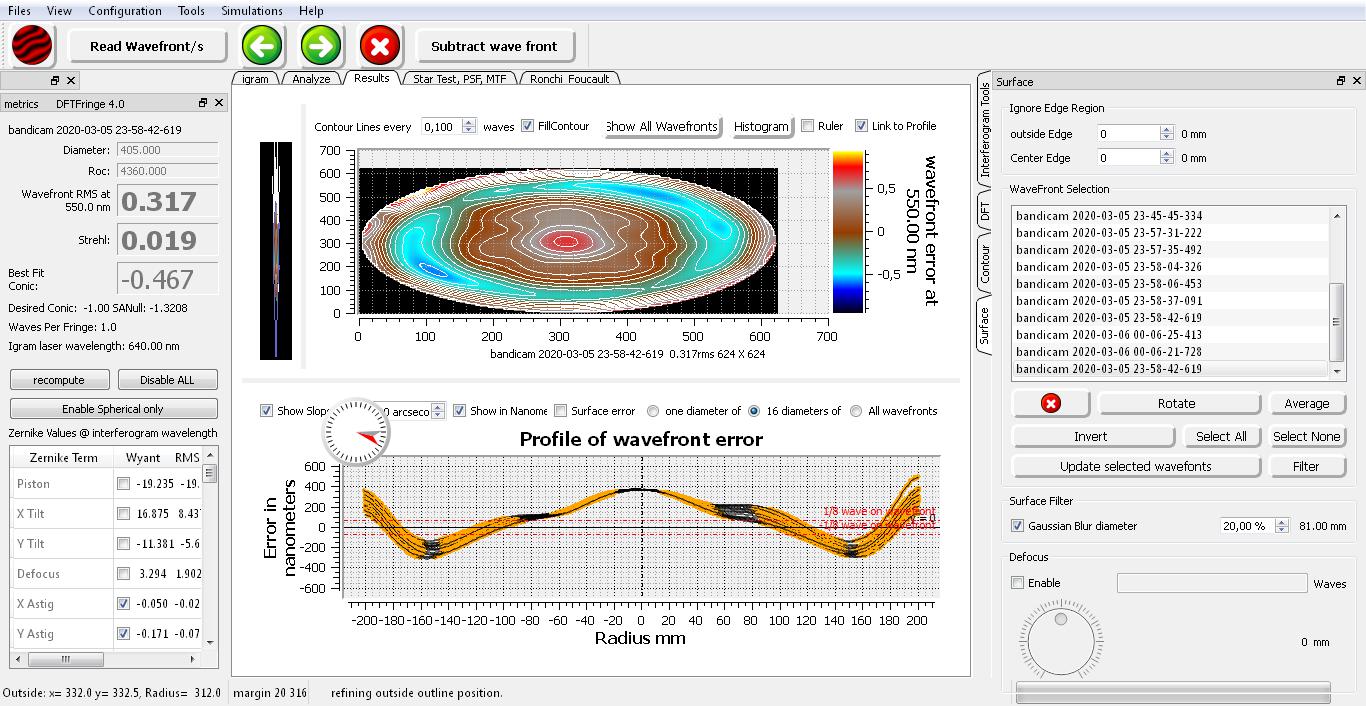Go to next wavefront with green right arrow
1366x706 pixels.
tap(321, 46)
